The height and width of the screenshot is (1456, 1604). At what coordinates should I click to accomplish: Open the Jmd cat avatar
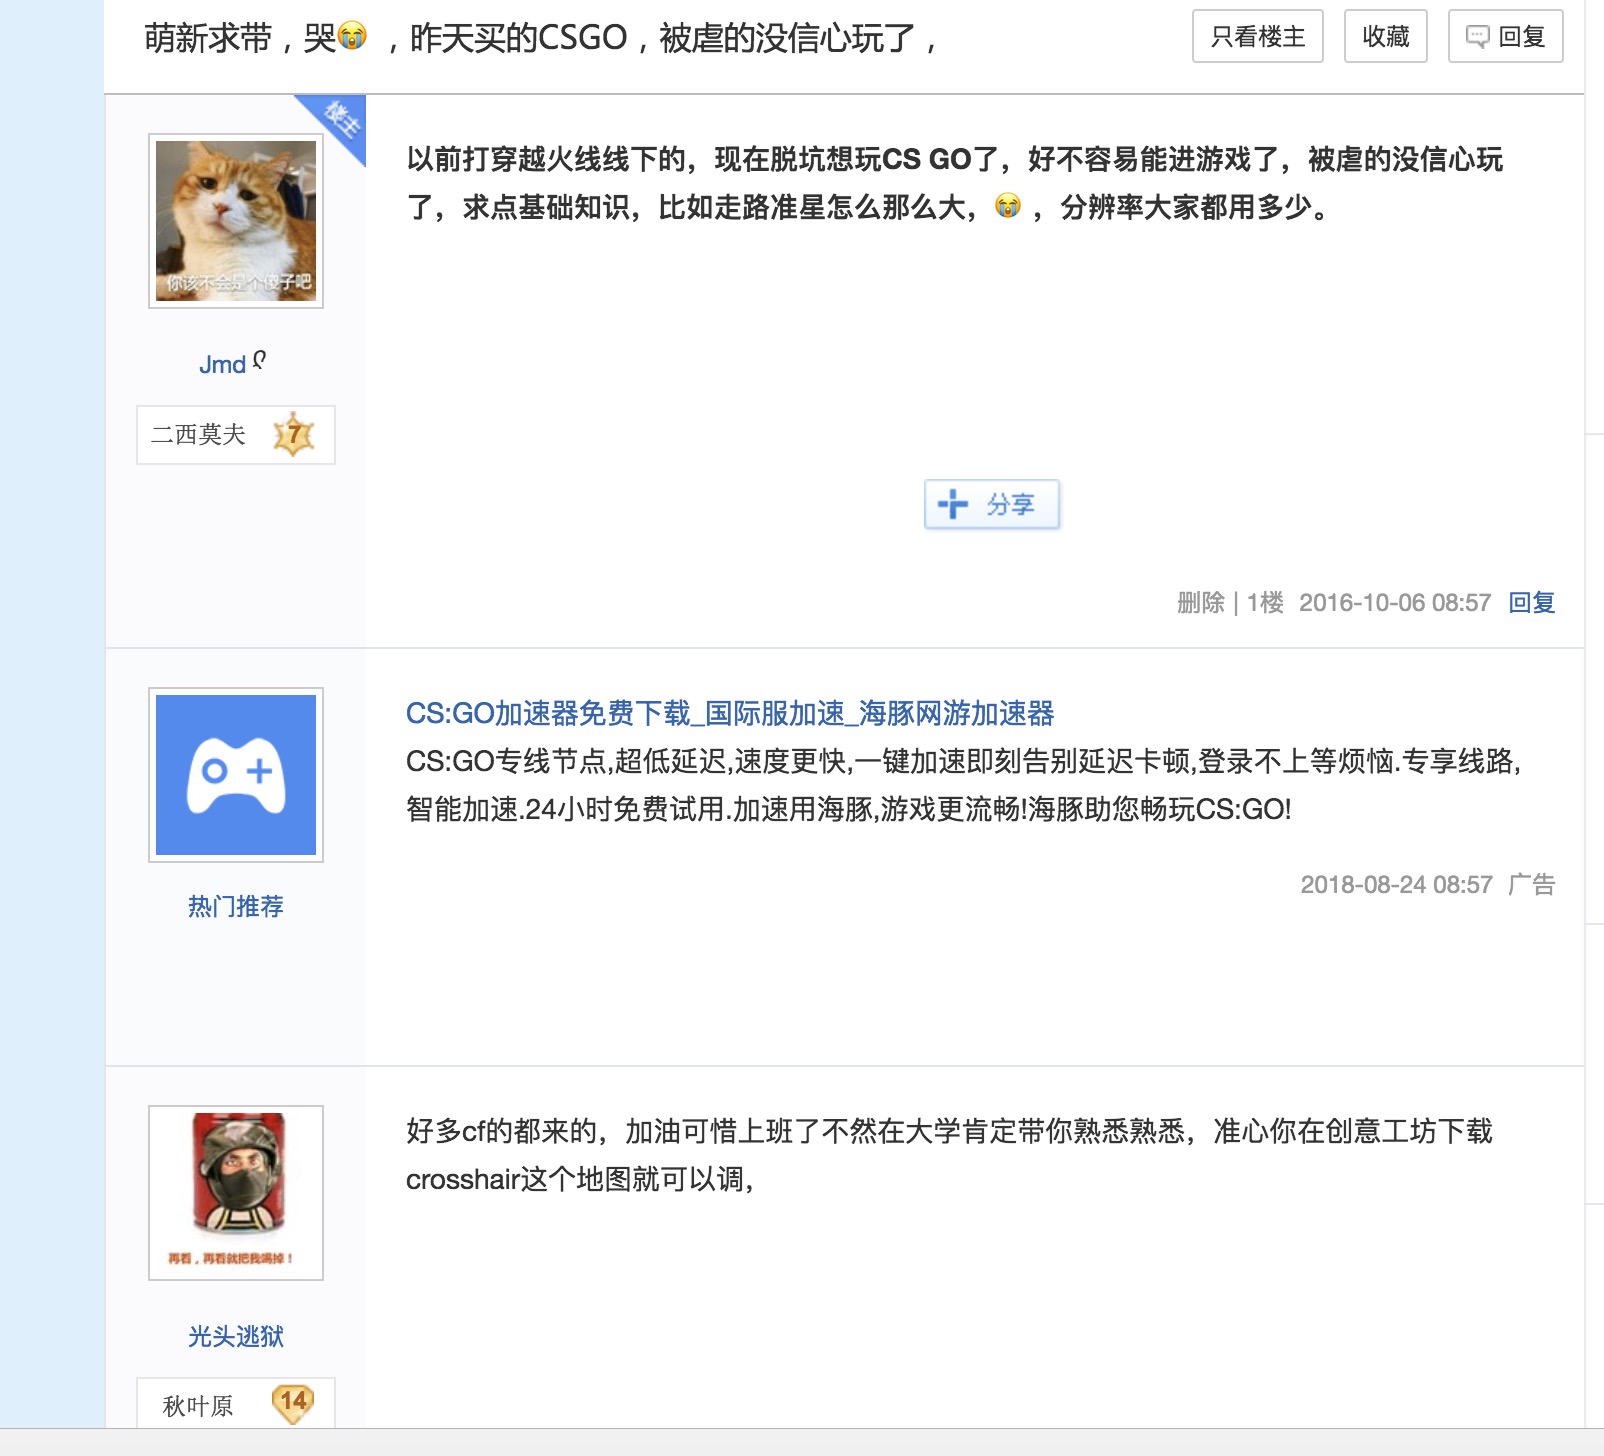[236, 221]
